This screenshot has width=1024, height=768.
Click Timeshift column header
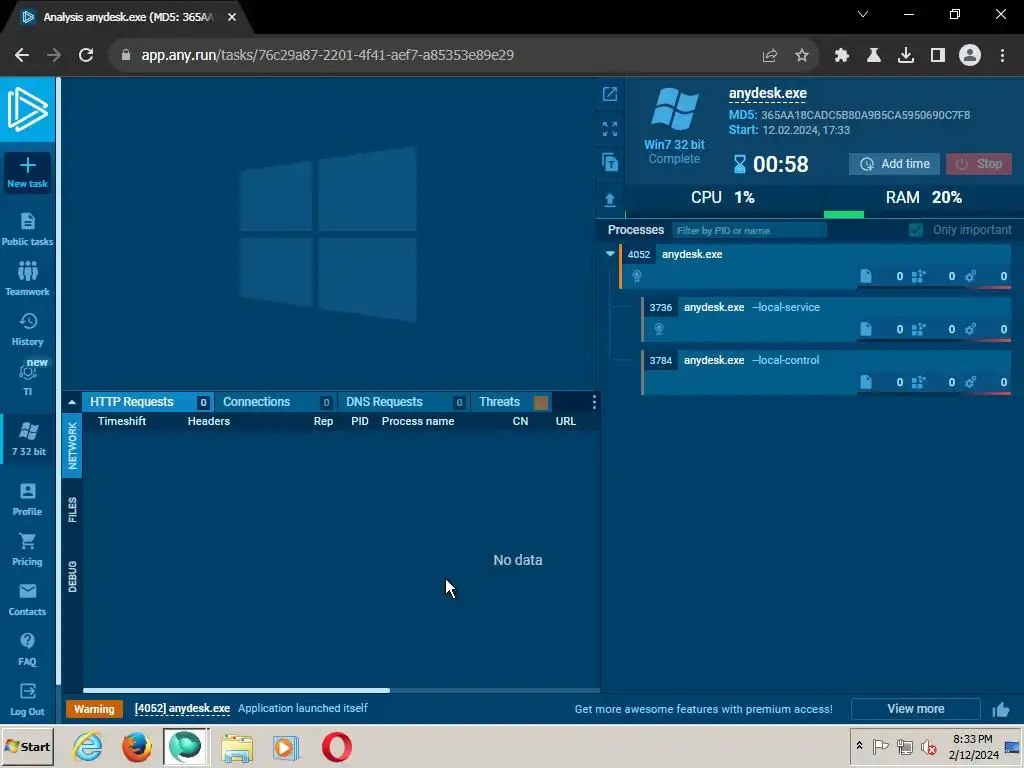point(122,421)
